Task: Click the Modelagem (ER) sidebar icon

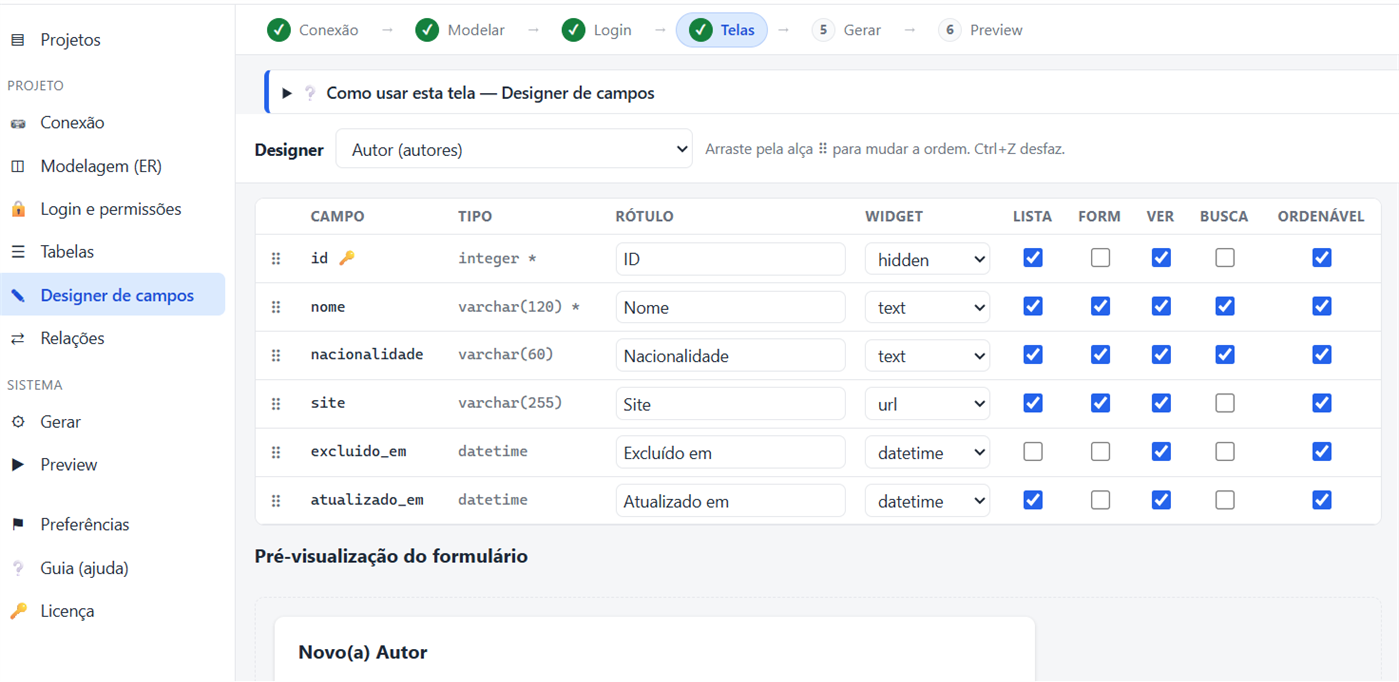Action: coord(17,166)
